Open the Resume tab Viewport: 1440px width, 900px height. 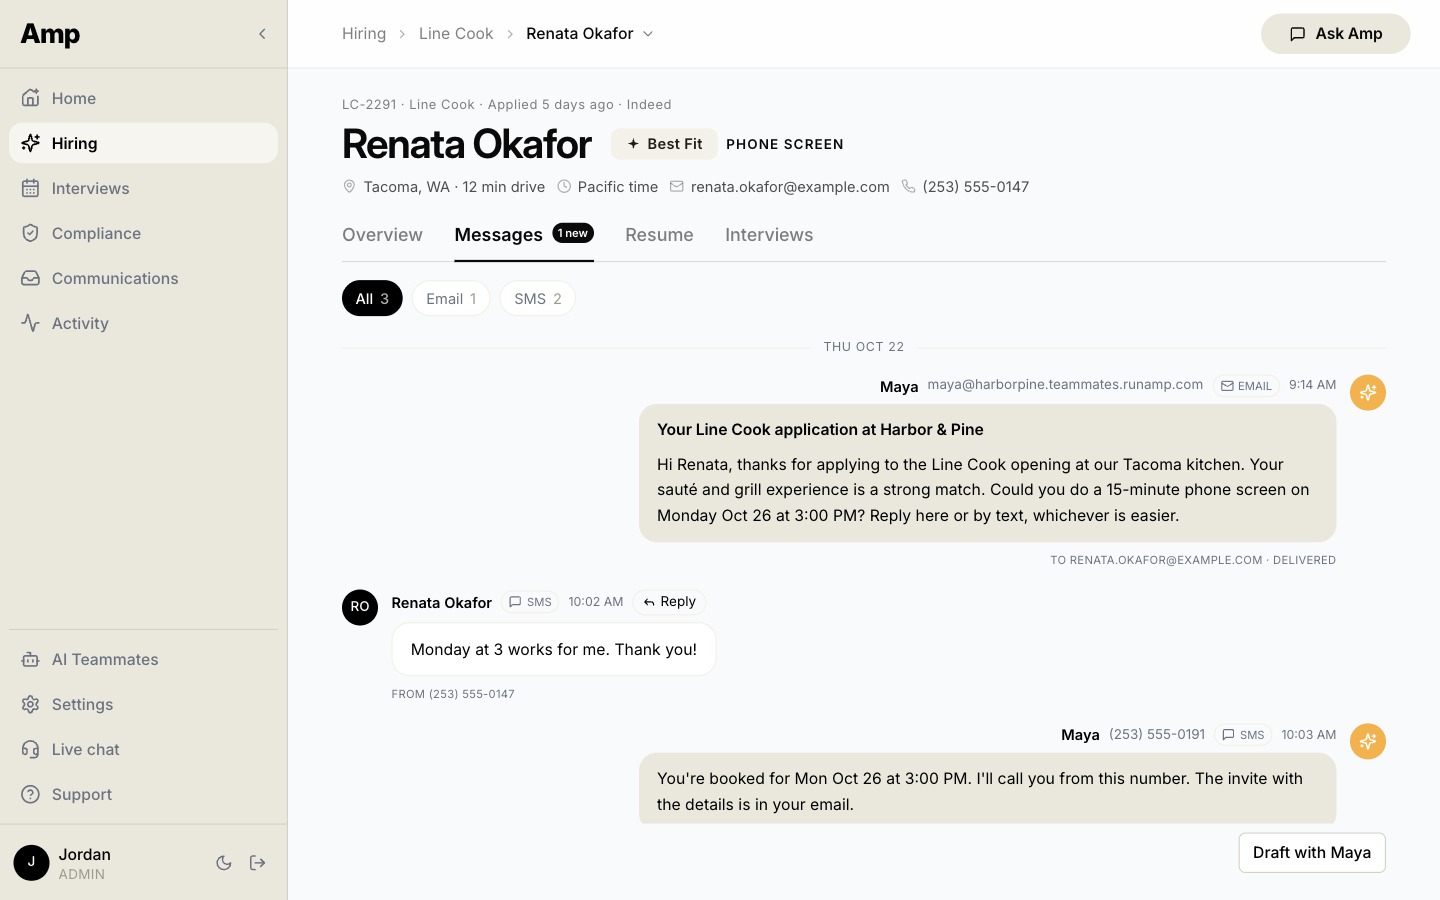point(659,235)
